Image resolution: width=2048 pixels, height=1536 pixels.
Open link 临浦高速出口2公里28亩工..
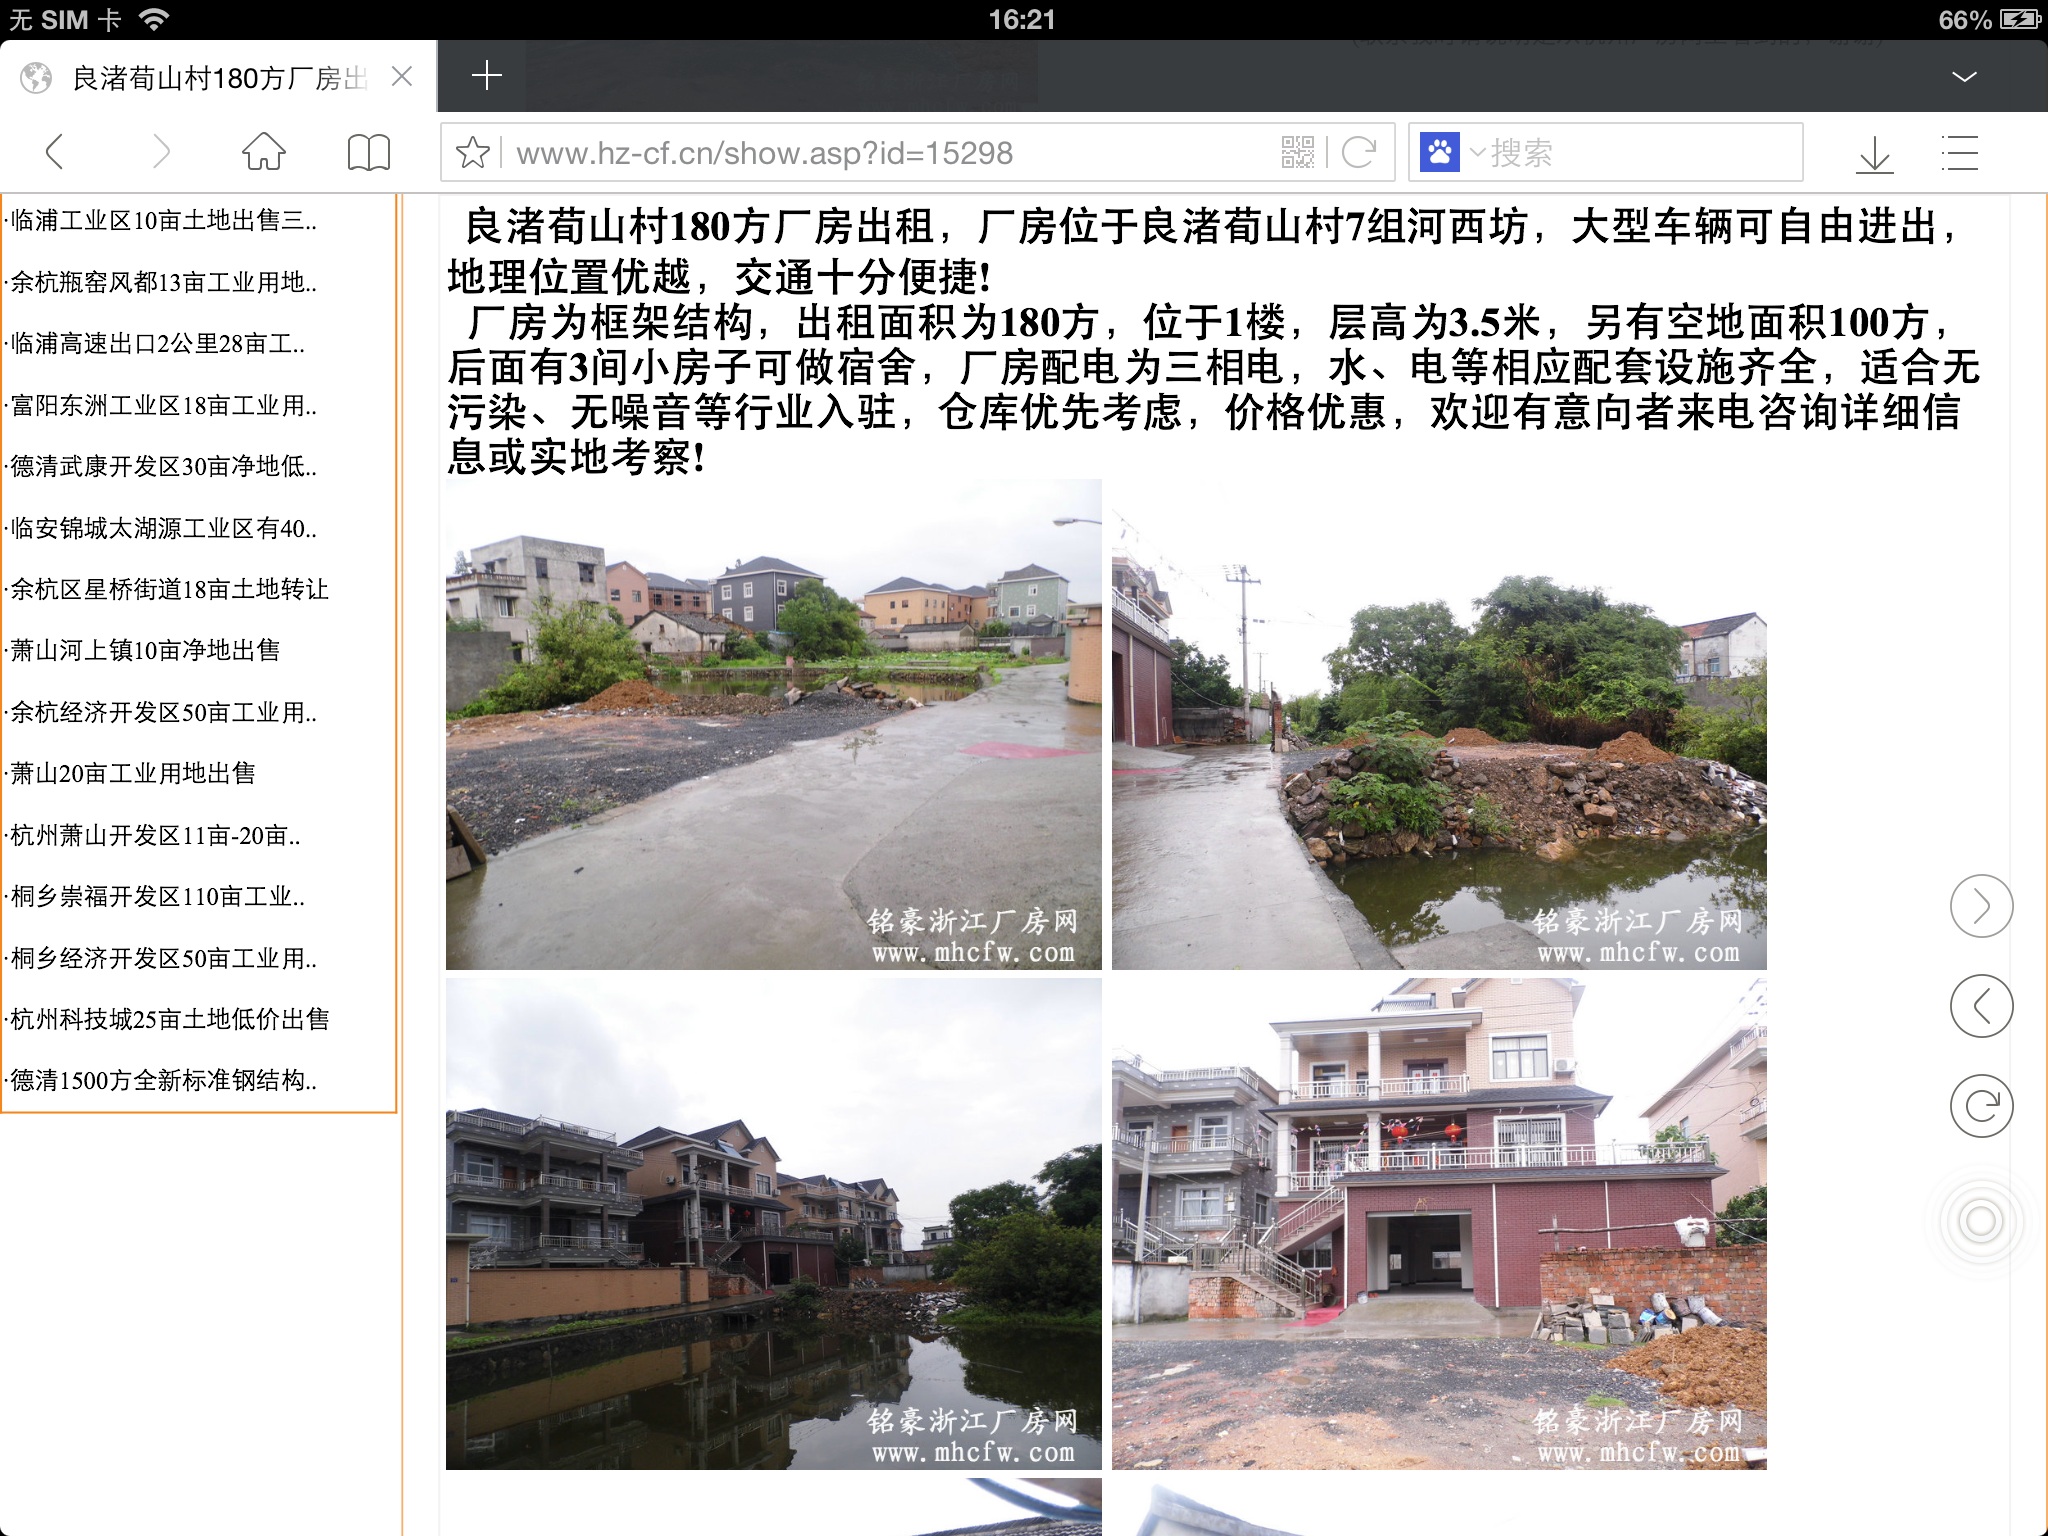156,344
